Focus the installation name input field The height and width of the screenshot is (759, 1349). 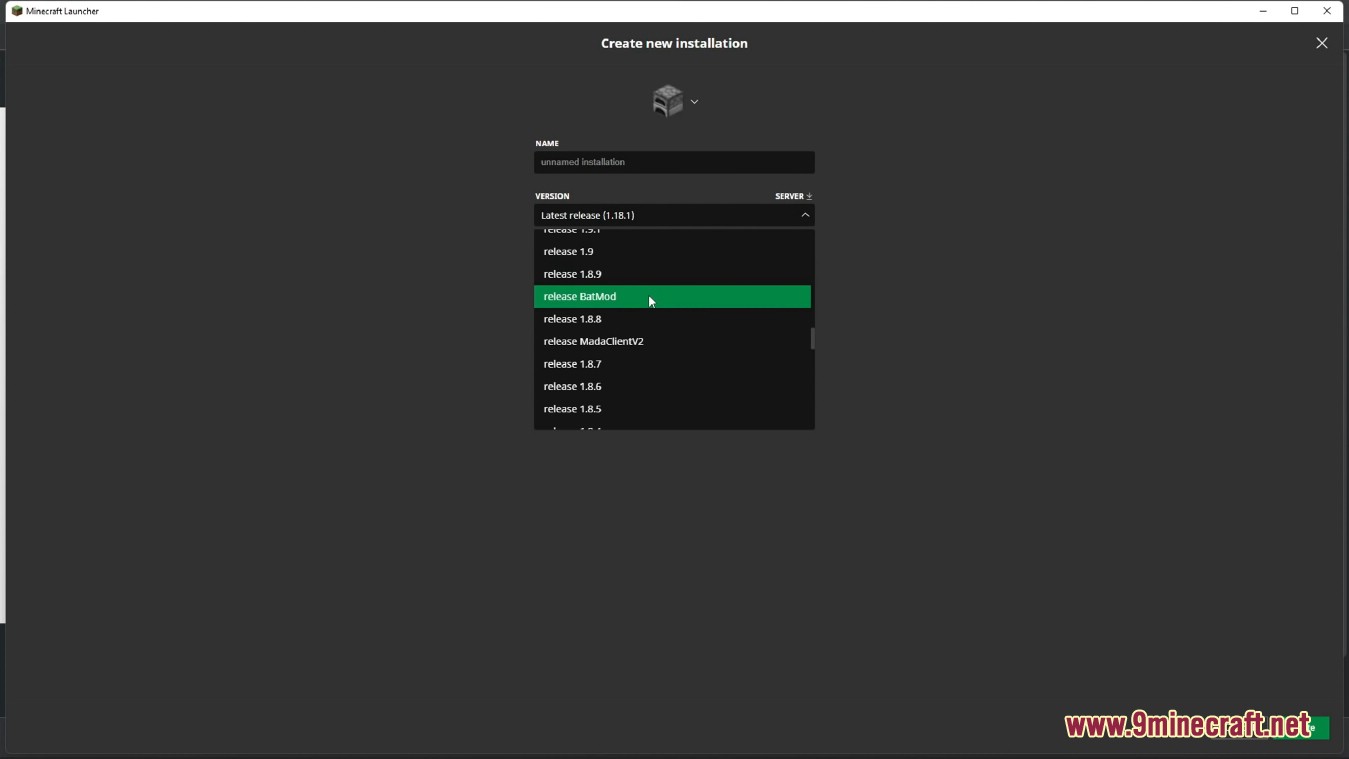[x=674, y=162]
